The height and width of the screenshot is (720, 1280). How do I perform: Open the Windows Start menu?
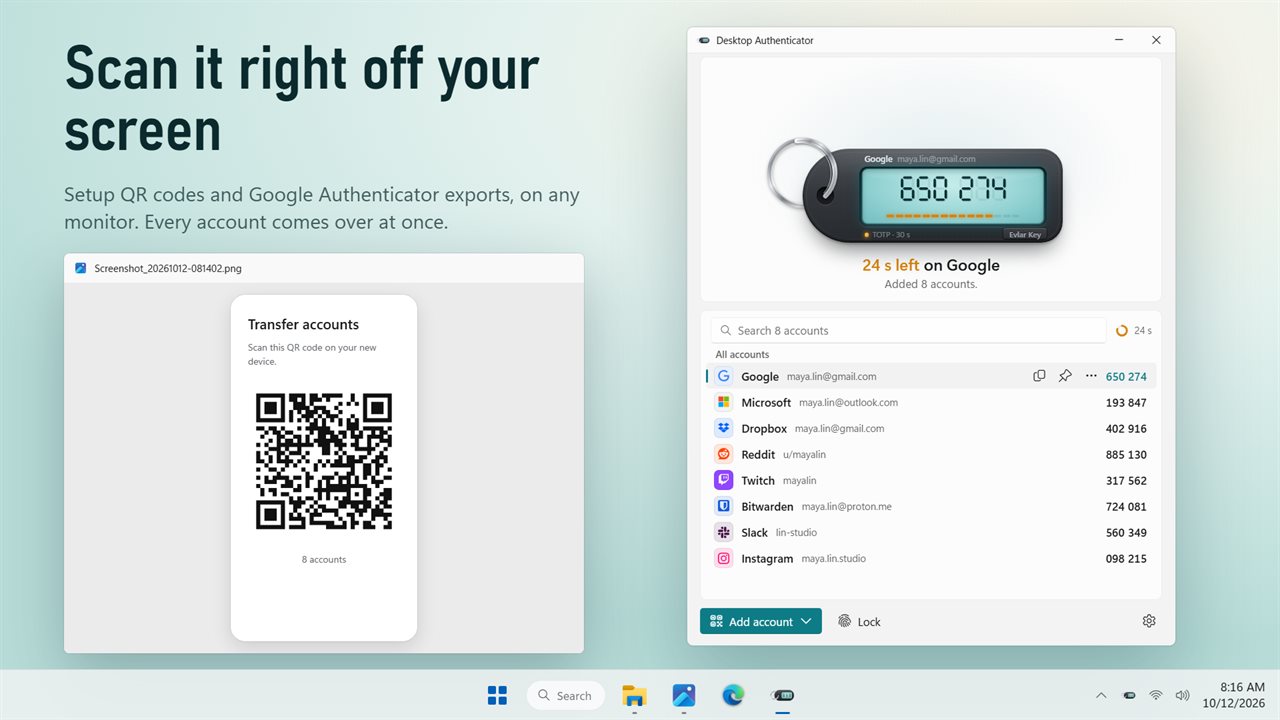[x=497, y=695]
